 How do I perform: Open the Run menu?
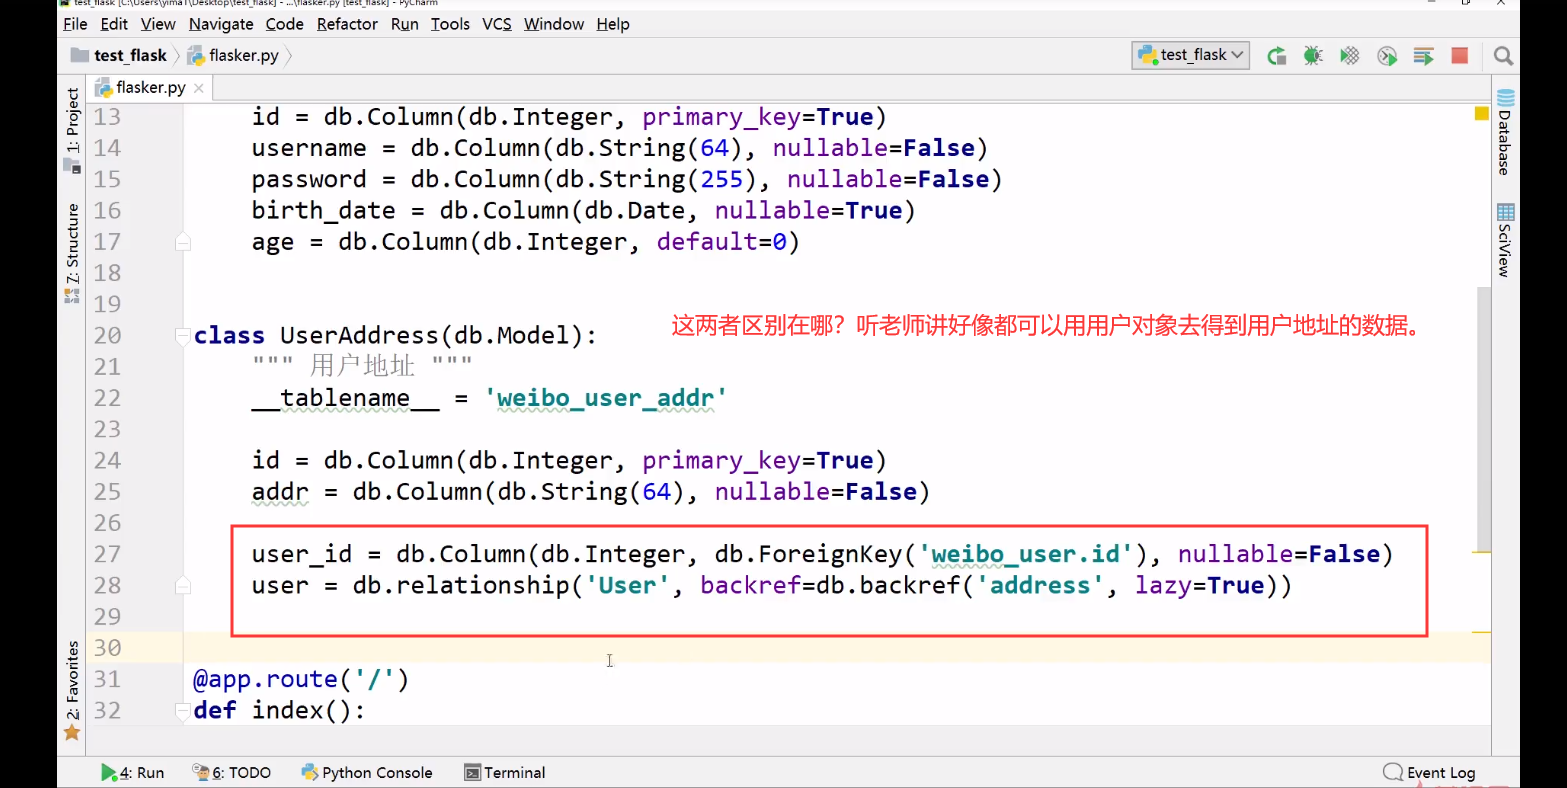405,24
